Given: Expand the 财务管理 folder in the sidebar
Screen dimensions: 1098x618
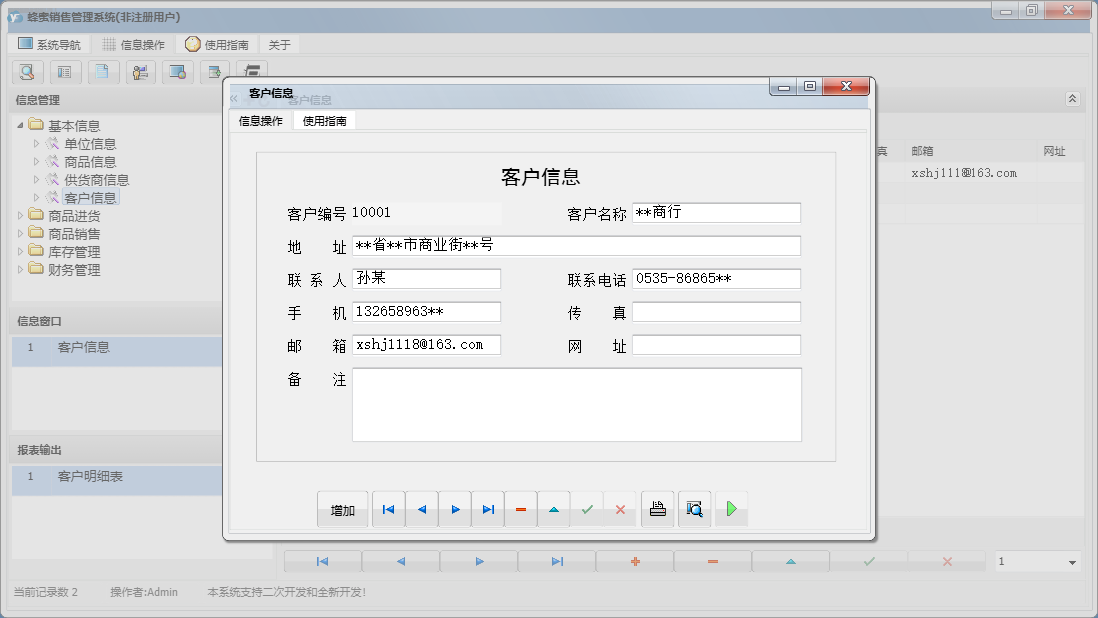Looking at the screenshot, I should pyautogui.click(x=22, y=270).
